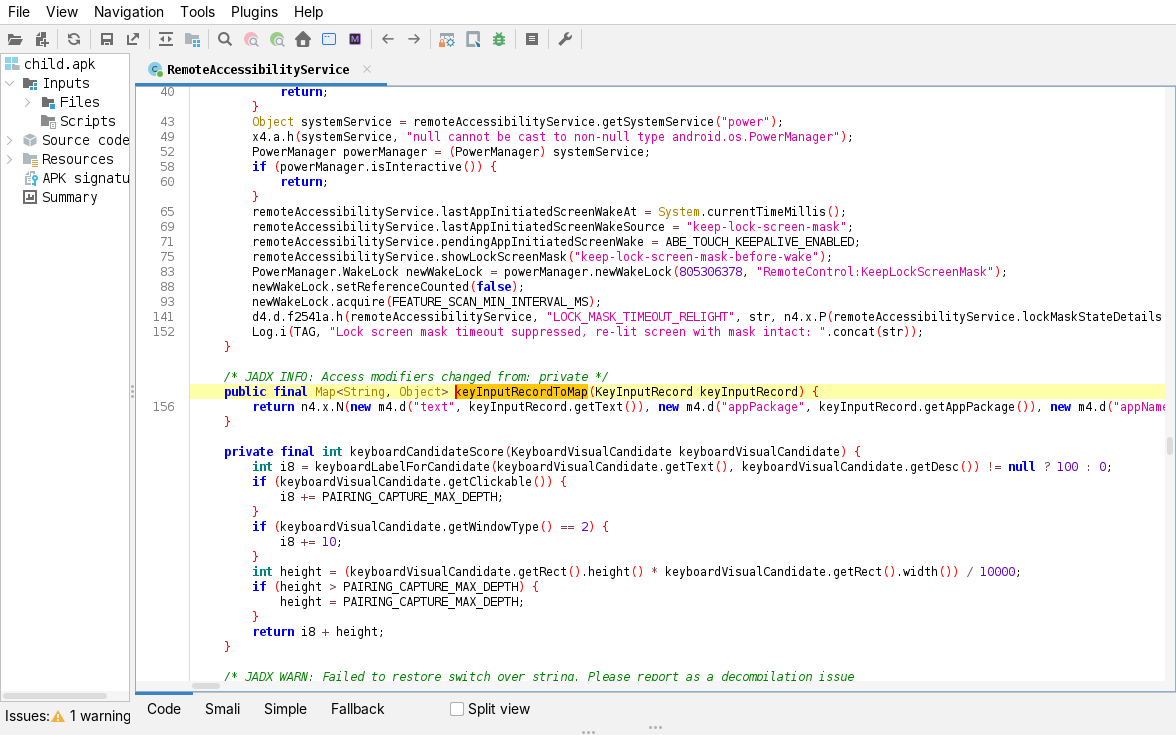Collapse the Inputs tree node

[x=10, y=83]
